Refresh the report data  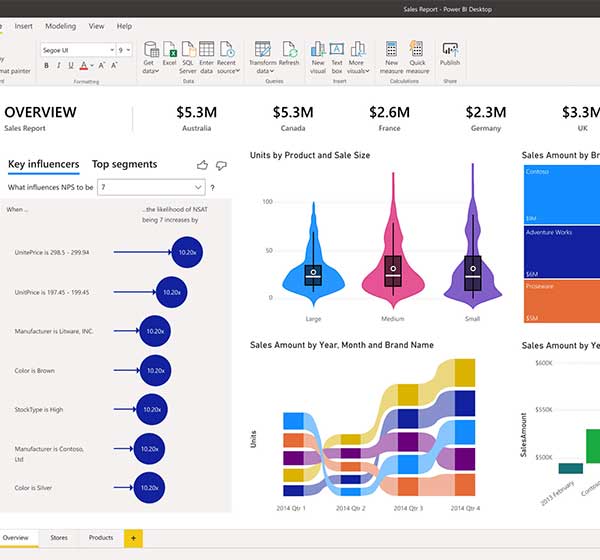pos(289,56)
